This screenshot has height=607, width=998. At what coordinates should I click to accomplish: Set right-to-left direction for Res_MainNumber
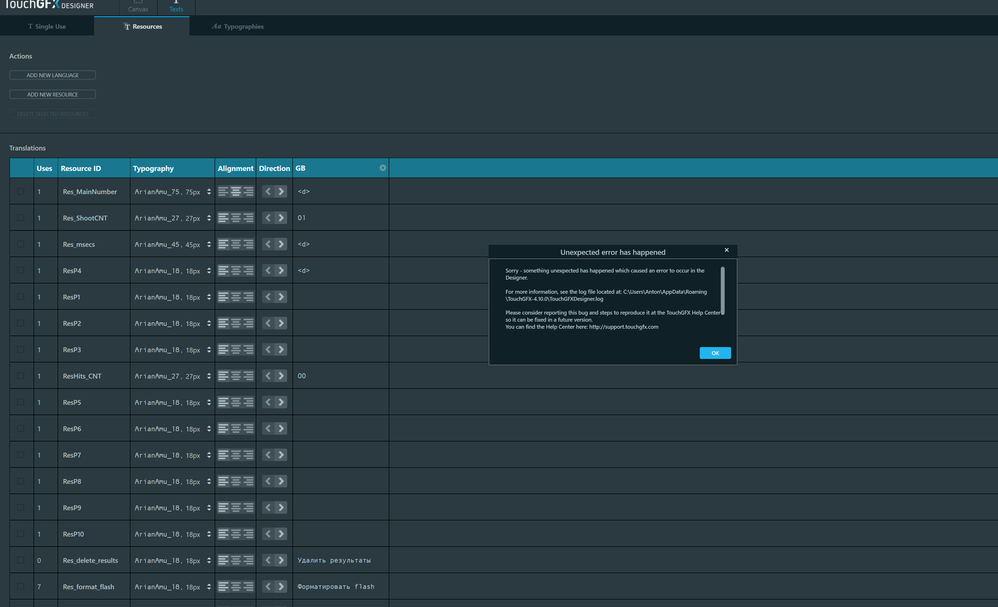click(x=268, y=192)
